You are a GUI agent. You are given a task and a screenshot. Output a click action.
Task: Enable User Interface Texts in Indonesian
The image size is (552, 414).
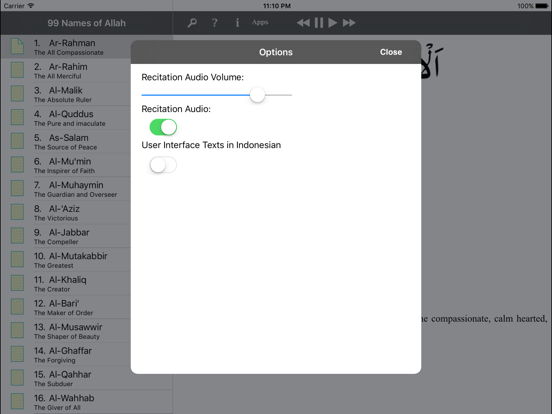coord(163,165)
